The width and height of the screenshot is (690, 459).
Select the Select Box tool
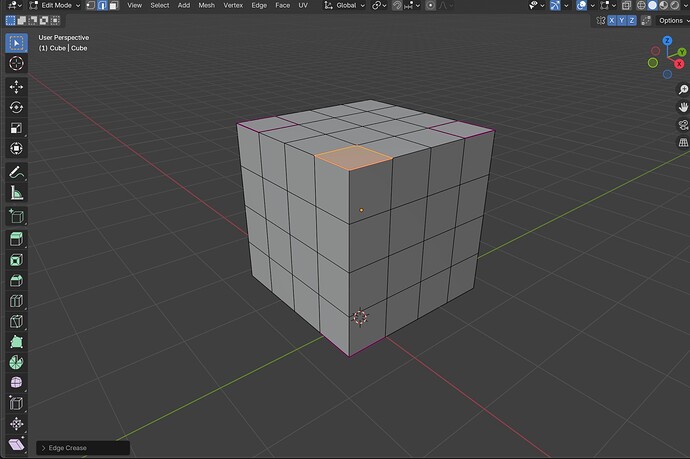coord(16,43)
